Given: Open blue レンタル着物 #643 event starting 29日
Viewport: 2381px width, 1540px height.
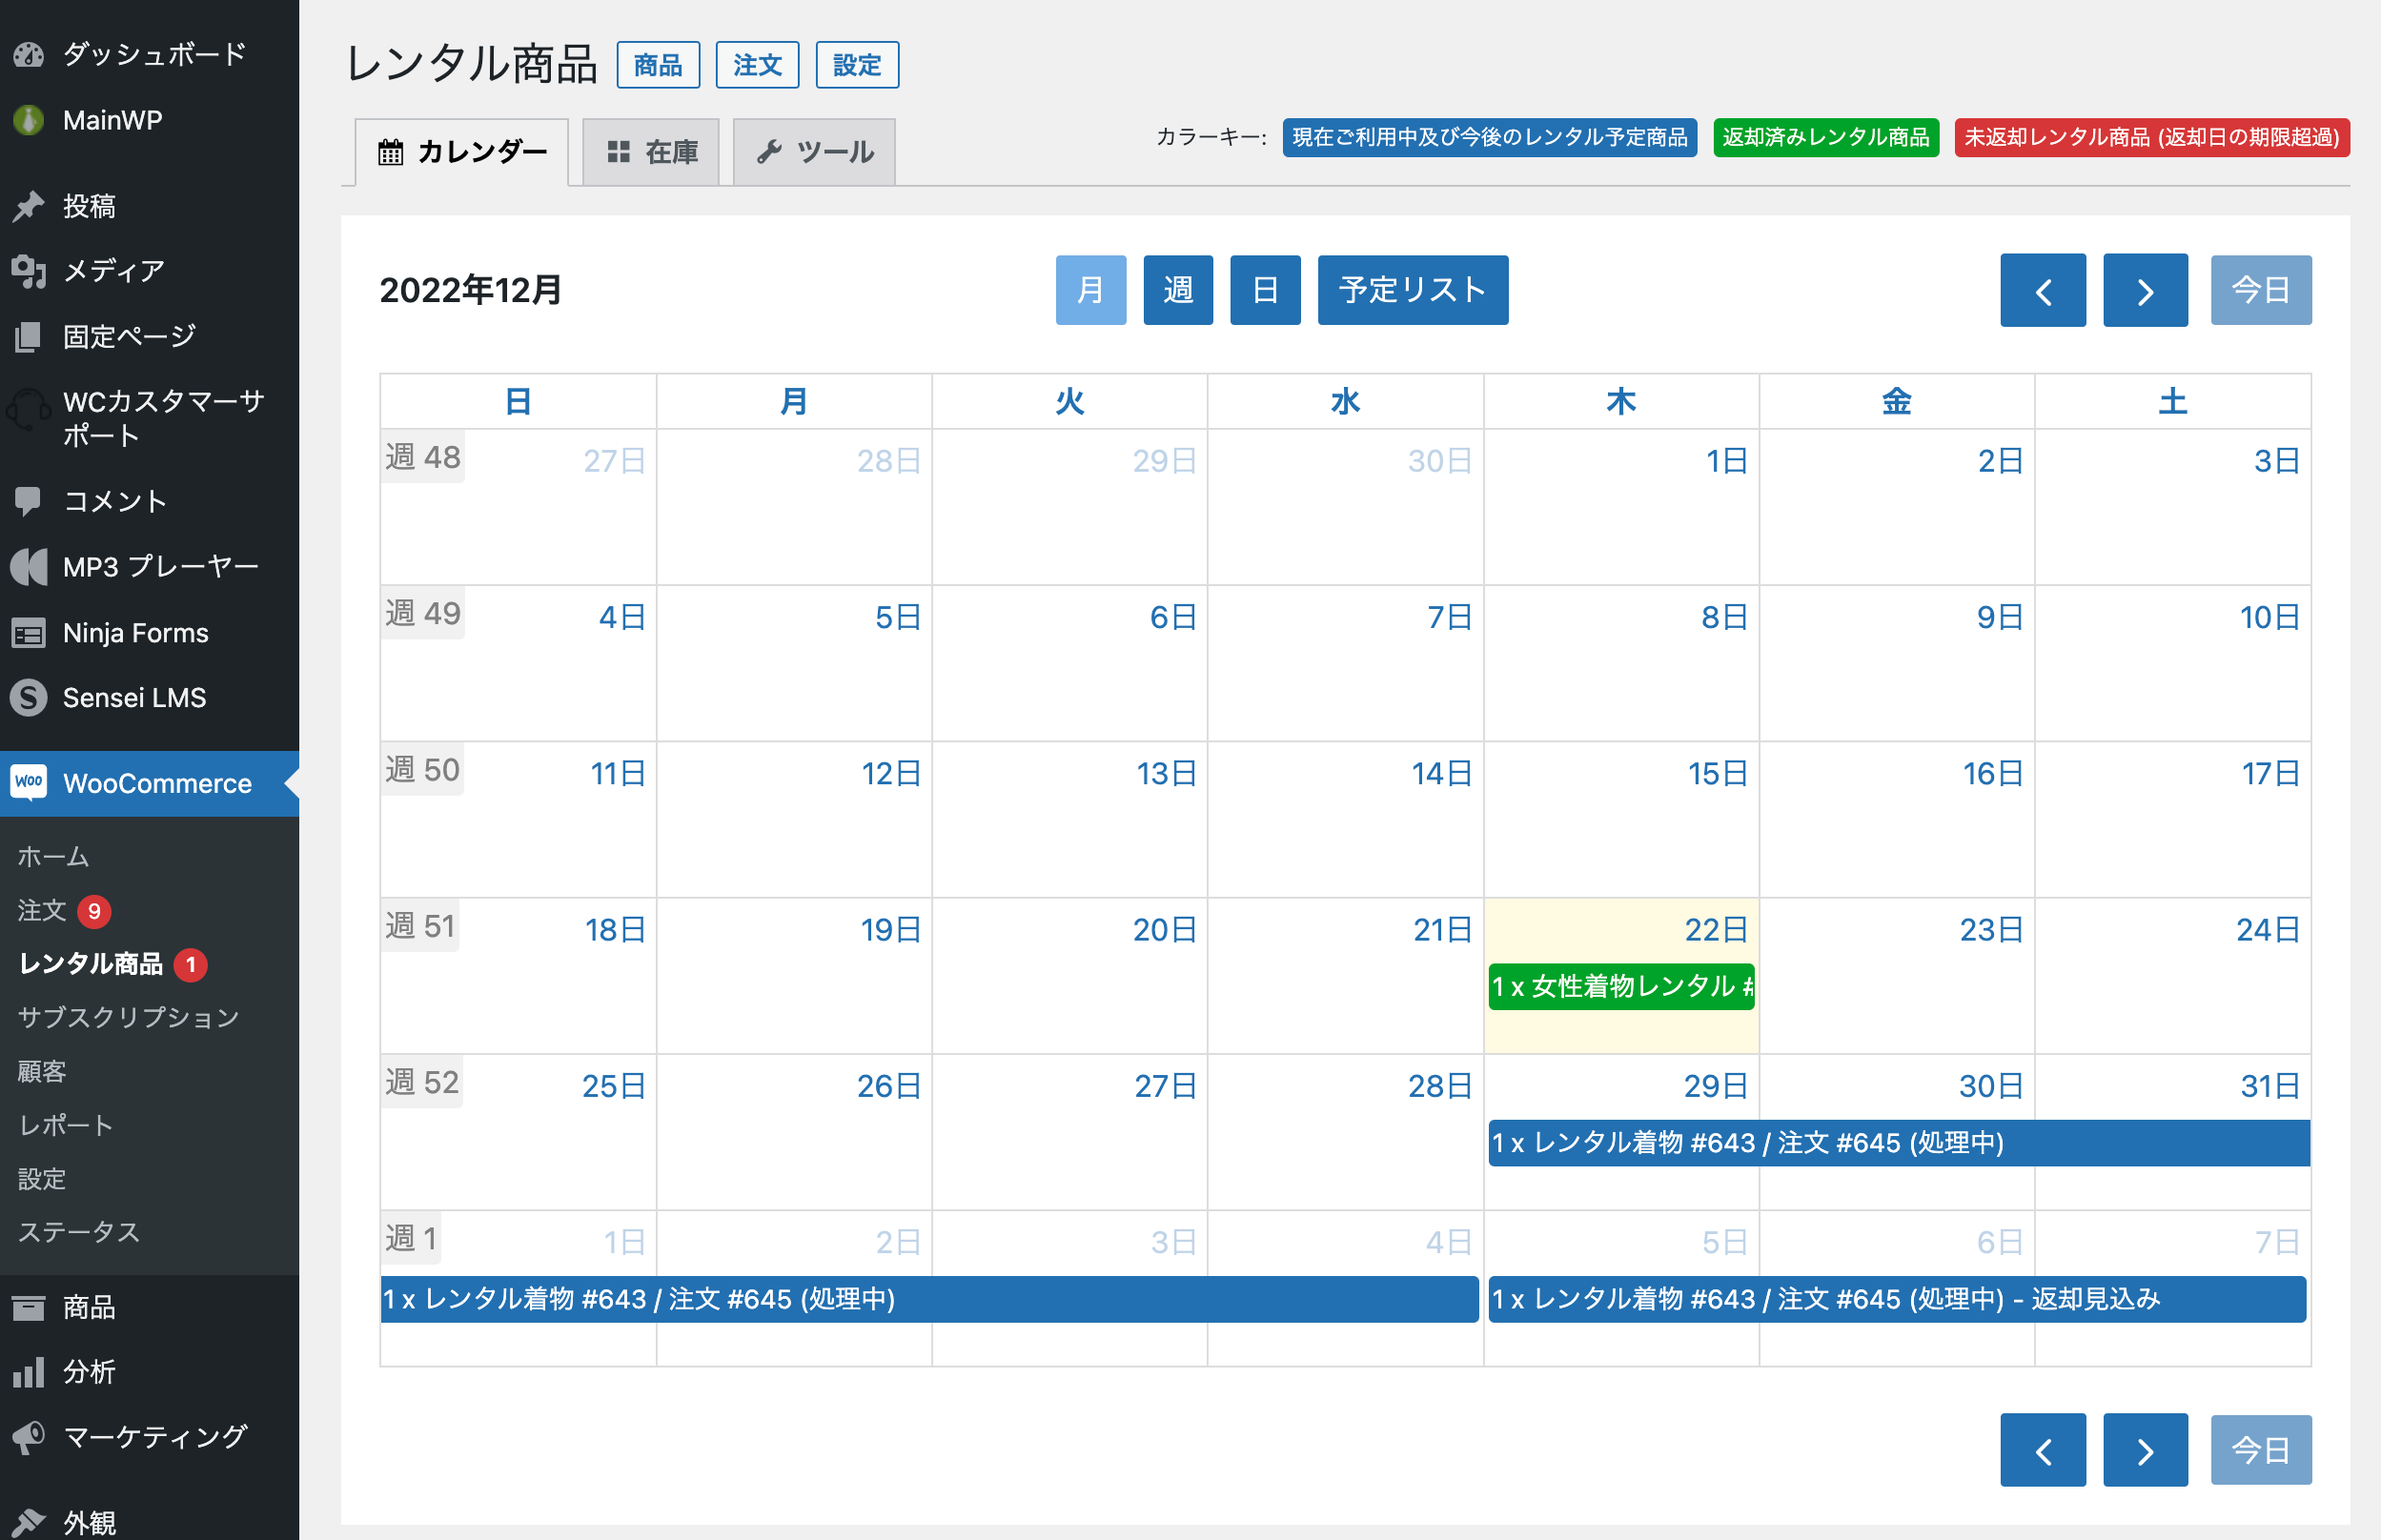Looking at the screenshot, I should (x=1899, y=1143).
